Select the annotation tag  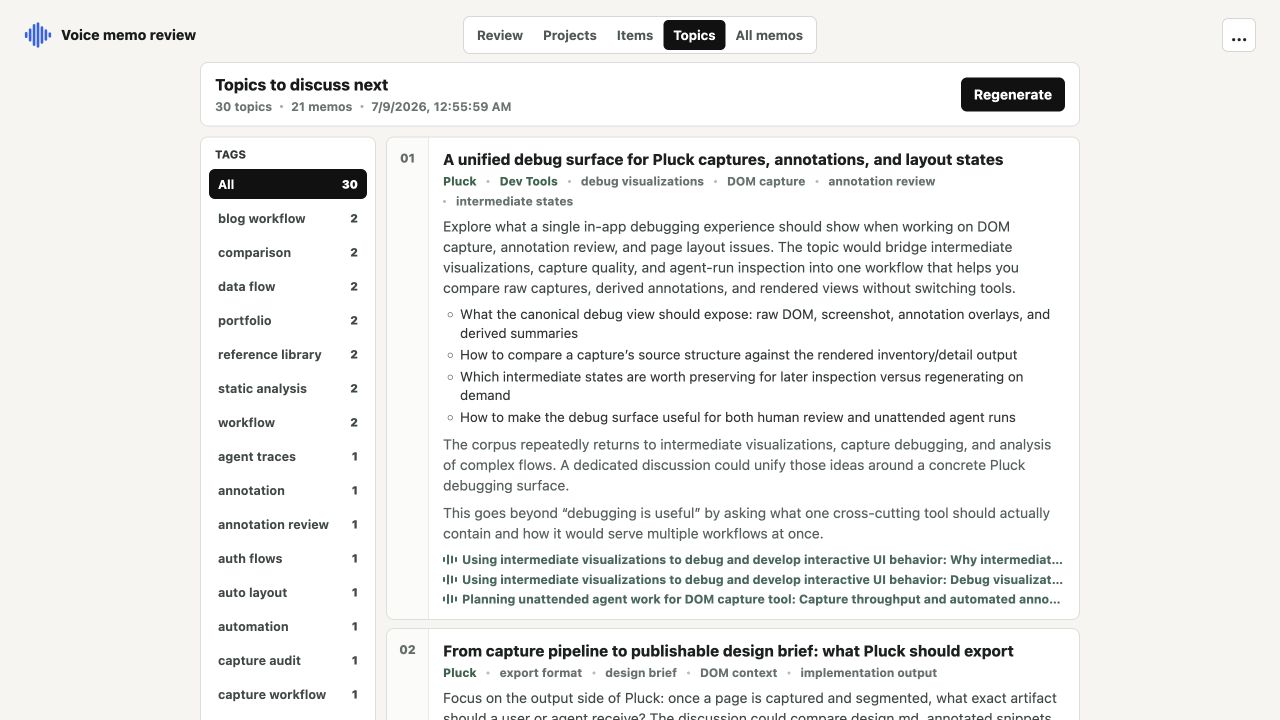288,490
